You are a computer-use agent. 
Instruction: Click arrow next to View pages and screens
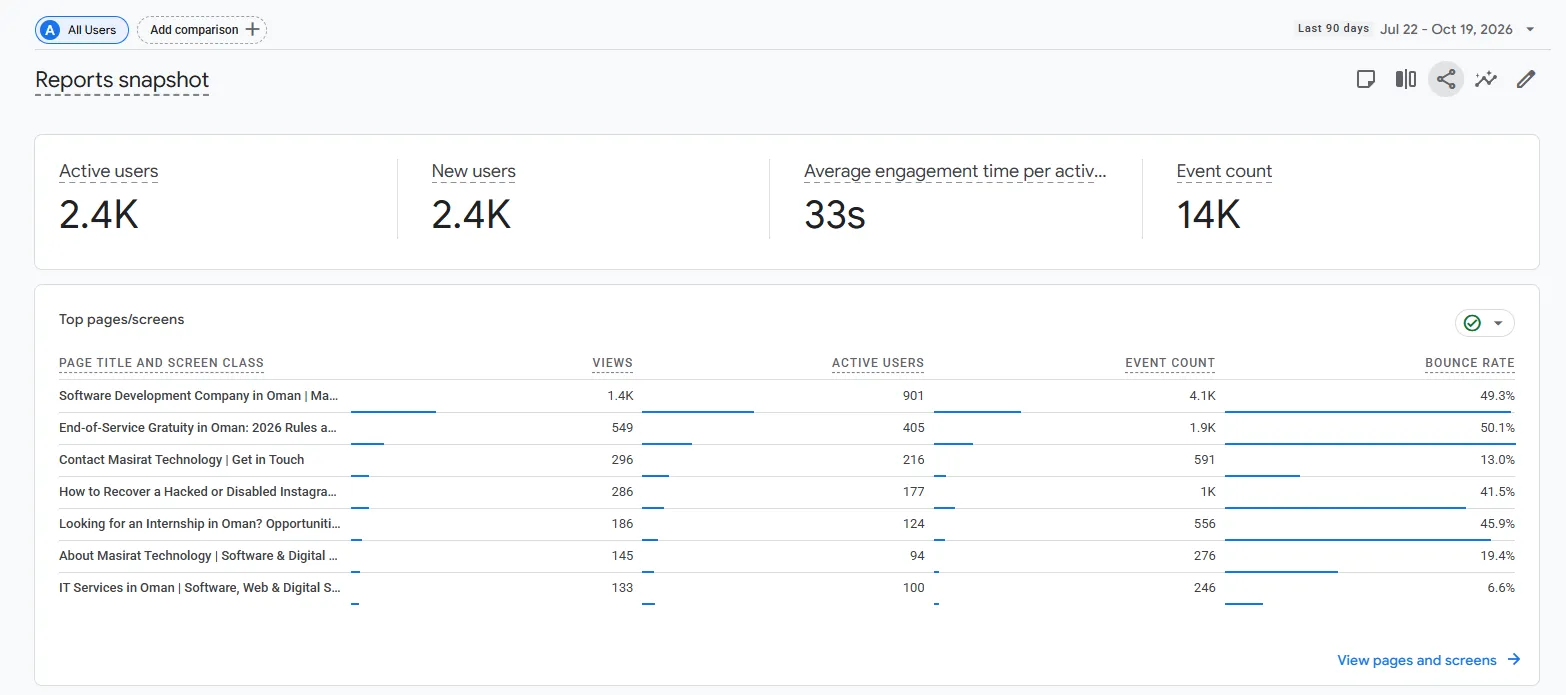[x=1514, y=660]
